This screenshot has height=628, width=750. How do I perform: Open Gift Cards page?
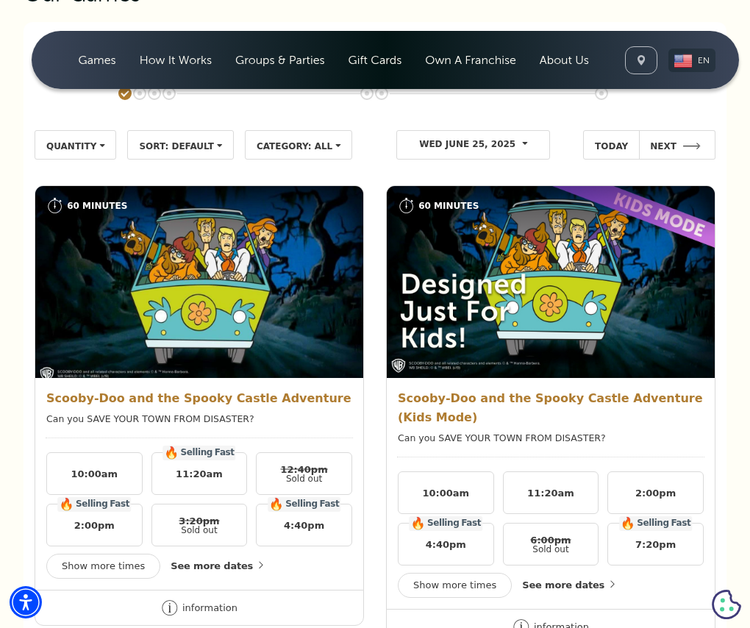375,60
